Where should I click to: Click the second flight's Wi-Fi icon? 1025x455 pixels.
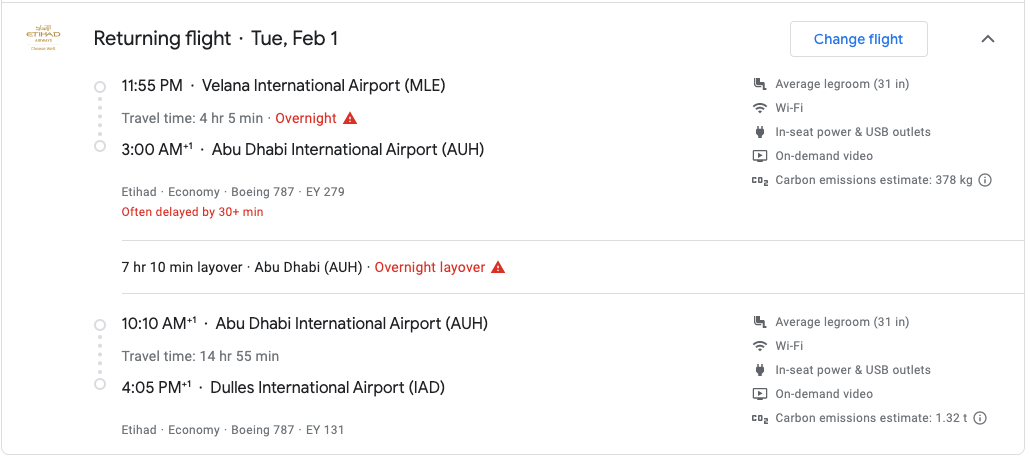[x=760, y=346]
